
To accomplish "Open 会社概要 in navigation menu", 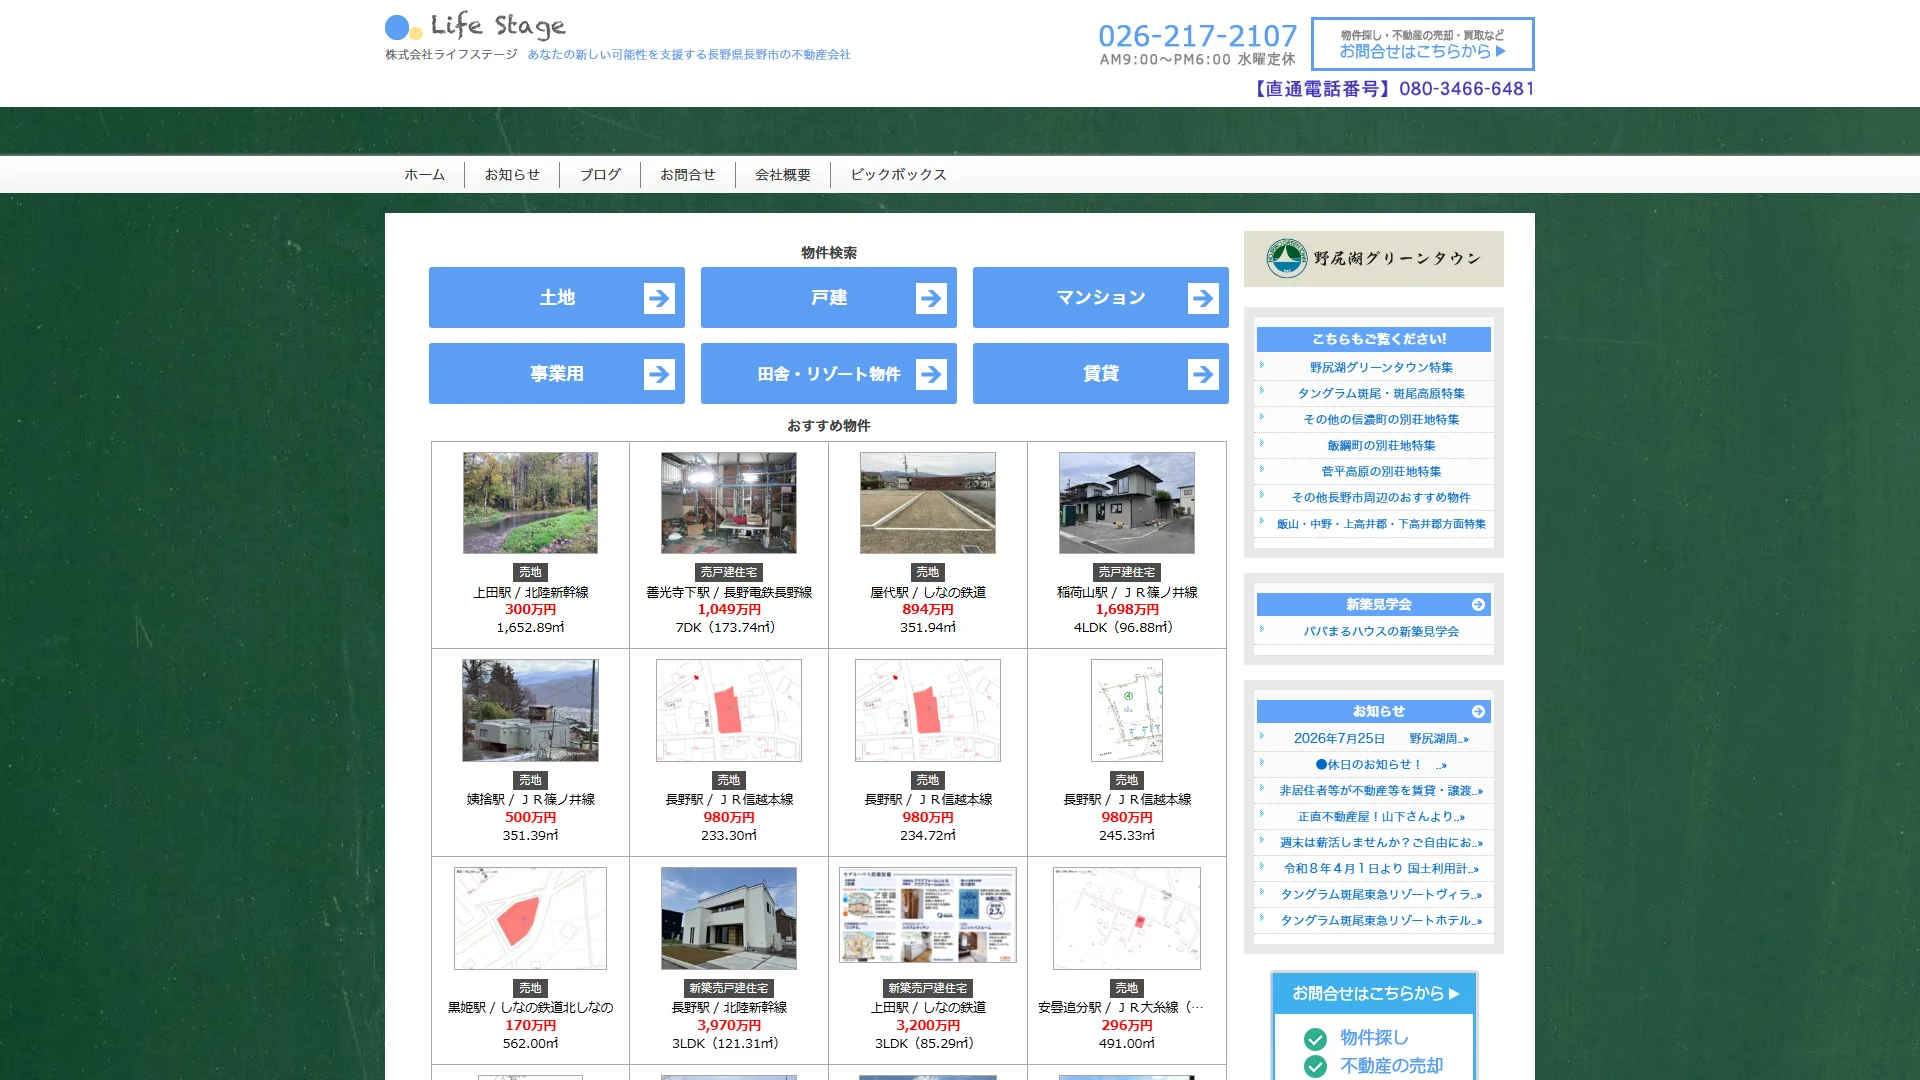I will 783,175.
